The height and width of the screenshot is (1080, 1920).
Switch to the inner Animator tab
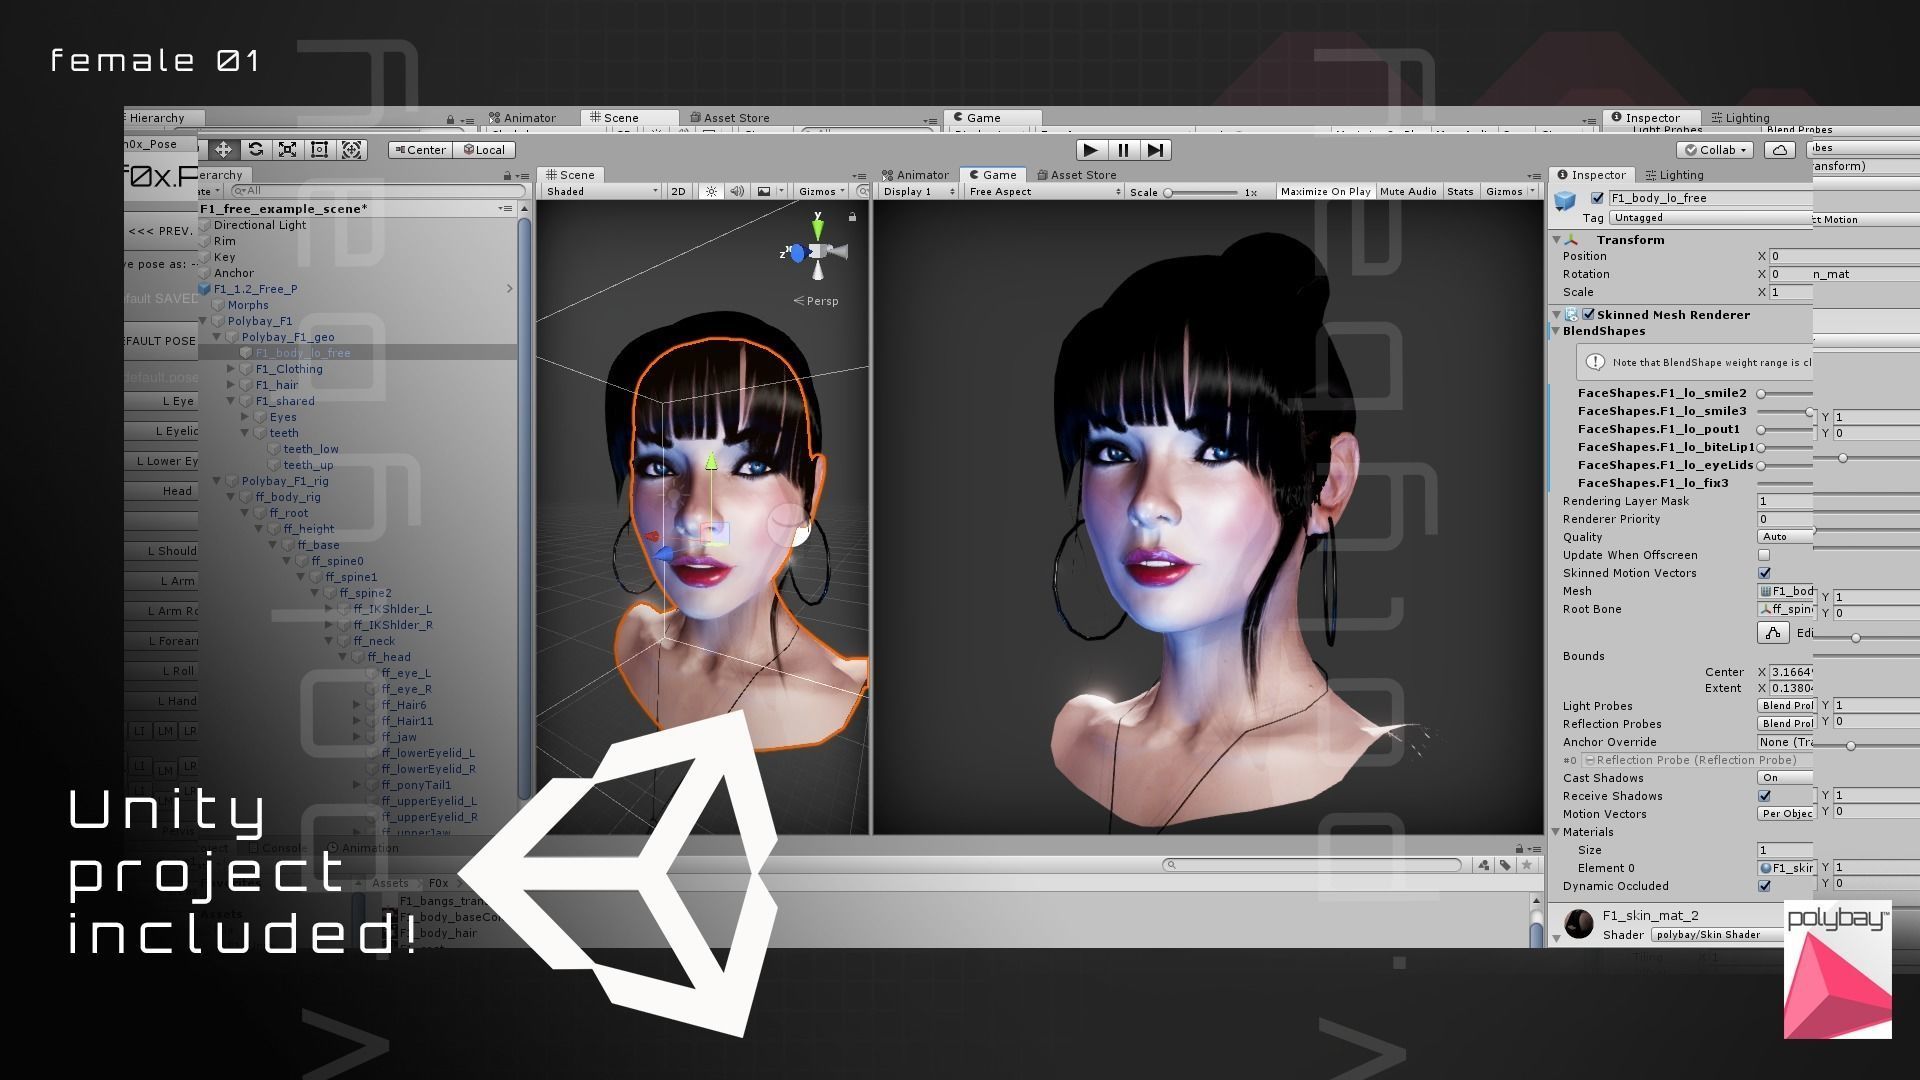(915, 175)
